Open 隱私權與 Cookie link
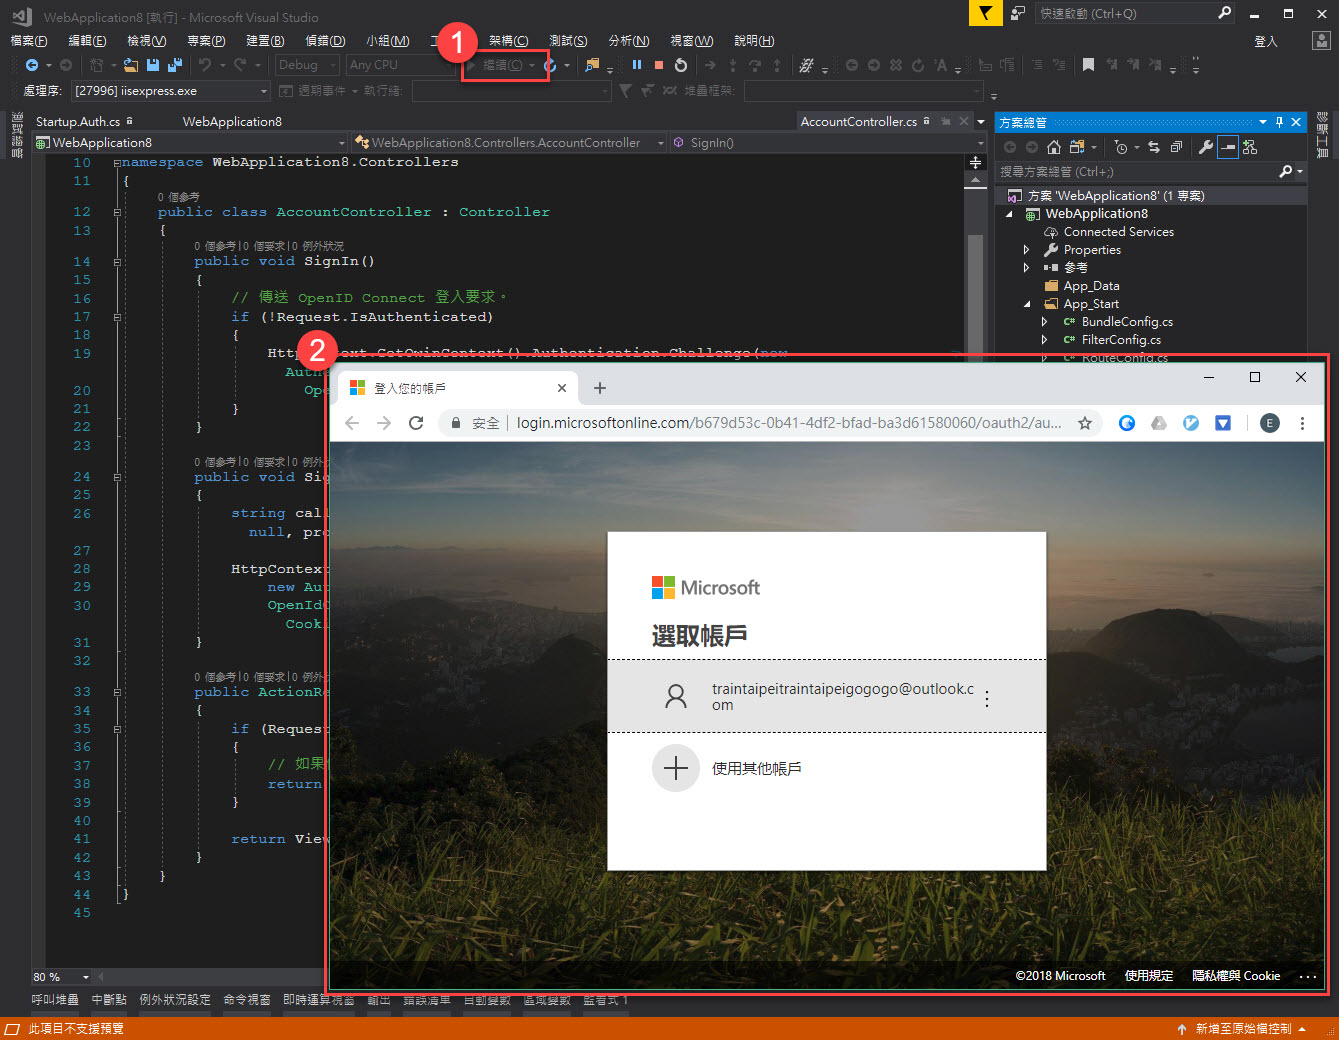Image resolution: width=1339 pixels, height=1040 pixels. pos(1236,976)
